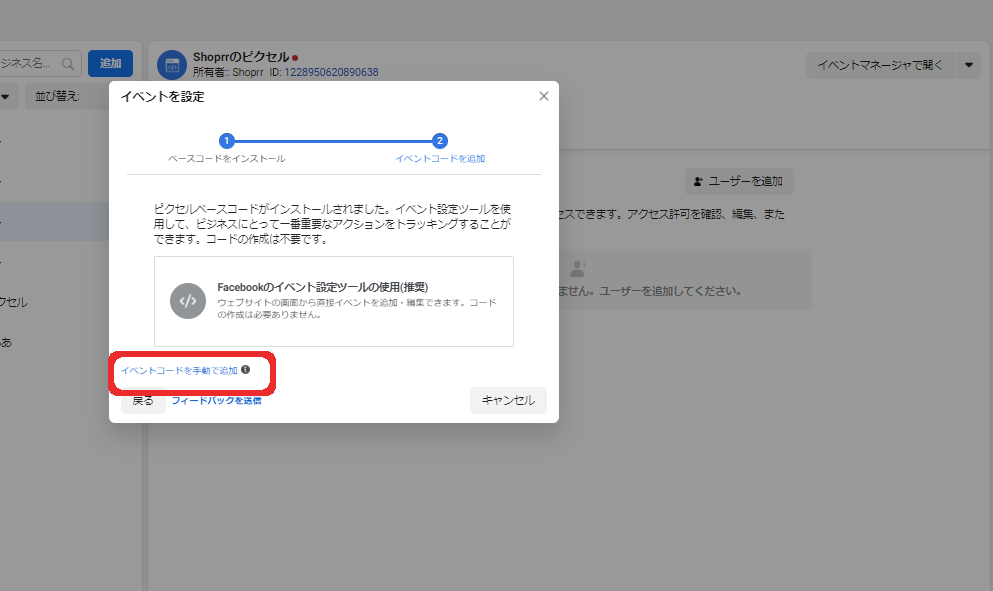The height and width of the screenshot is (591, 993).
Task: Click ユーザーを追加 button
Action: [739, 182]
